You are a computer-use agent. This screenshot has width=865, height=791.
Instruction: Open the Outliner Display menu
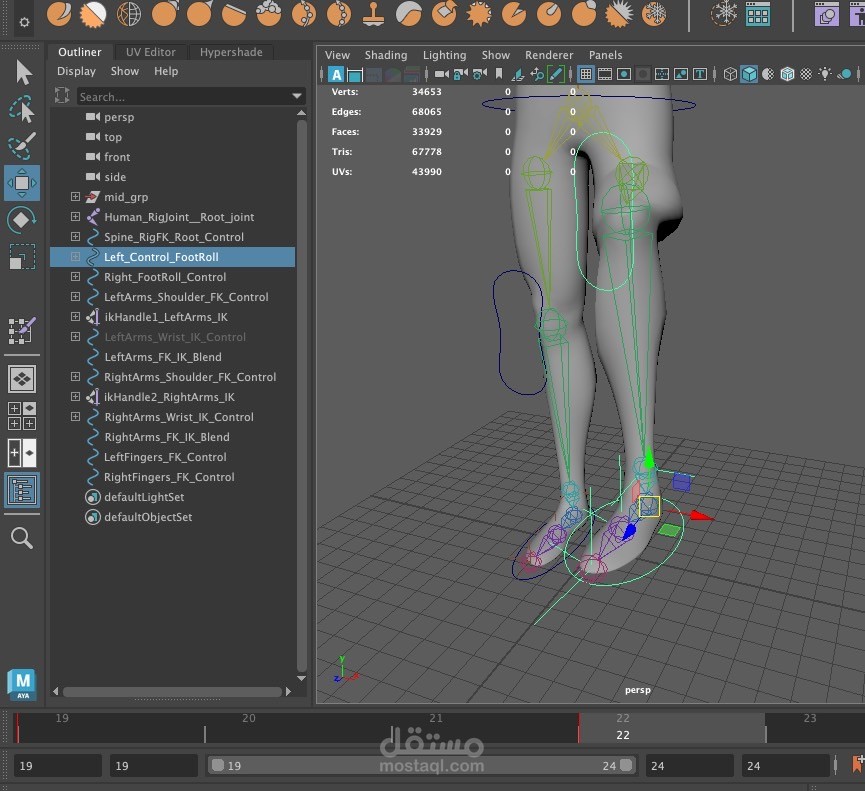(x=76, y=71)
